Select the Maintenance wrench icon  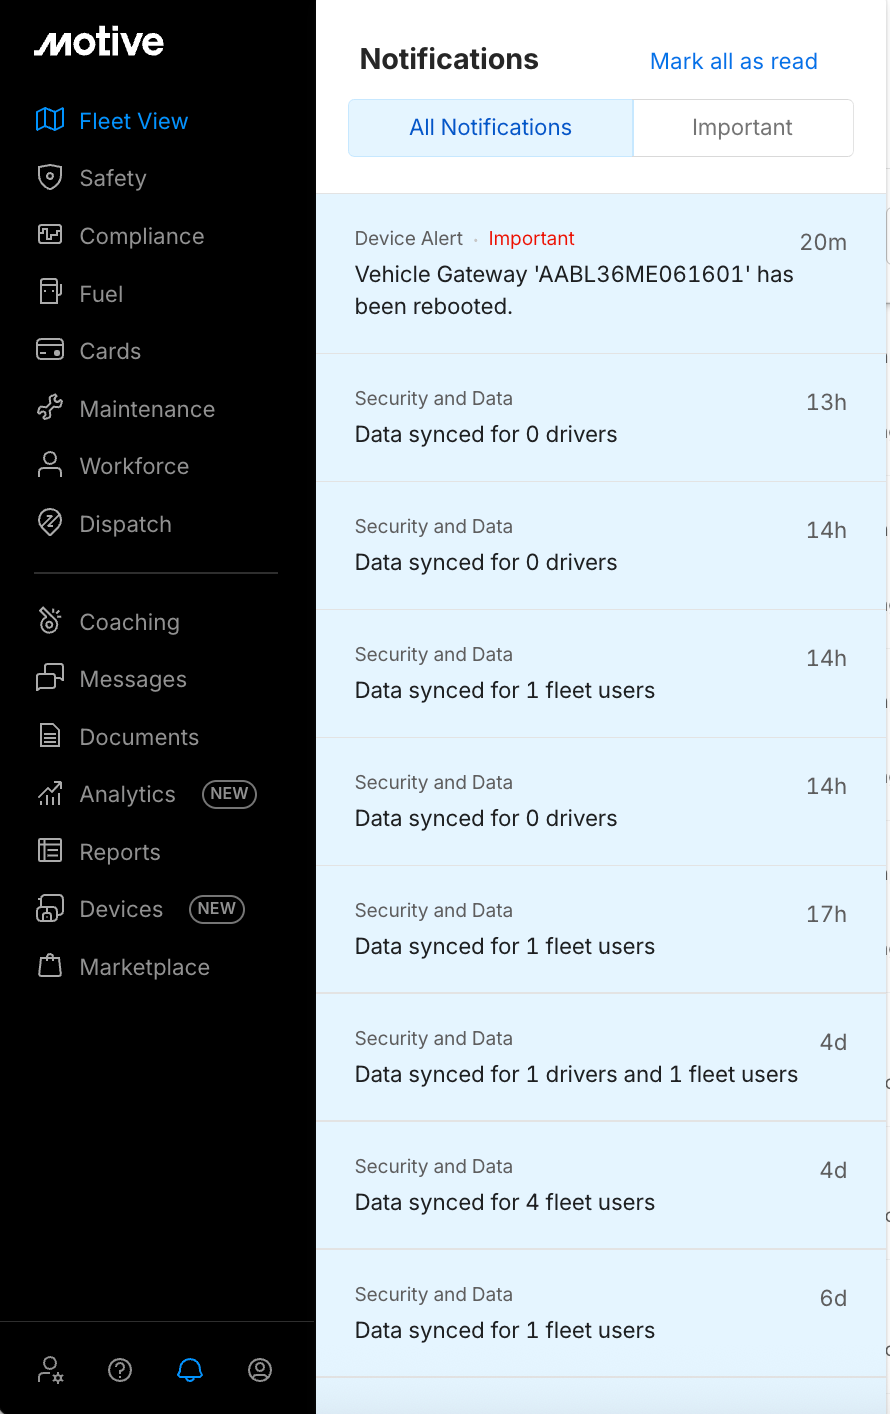tap(50, 408)
